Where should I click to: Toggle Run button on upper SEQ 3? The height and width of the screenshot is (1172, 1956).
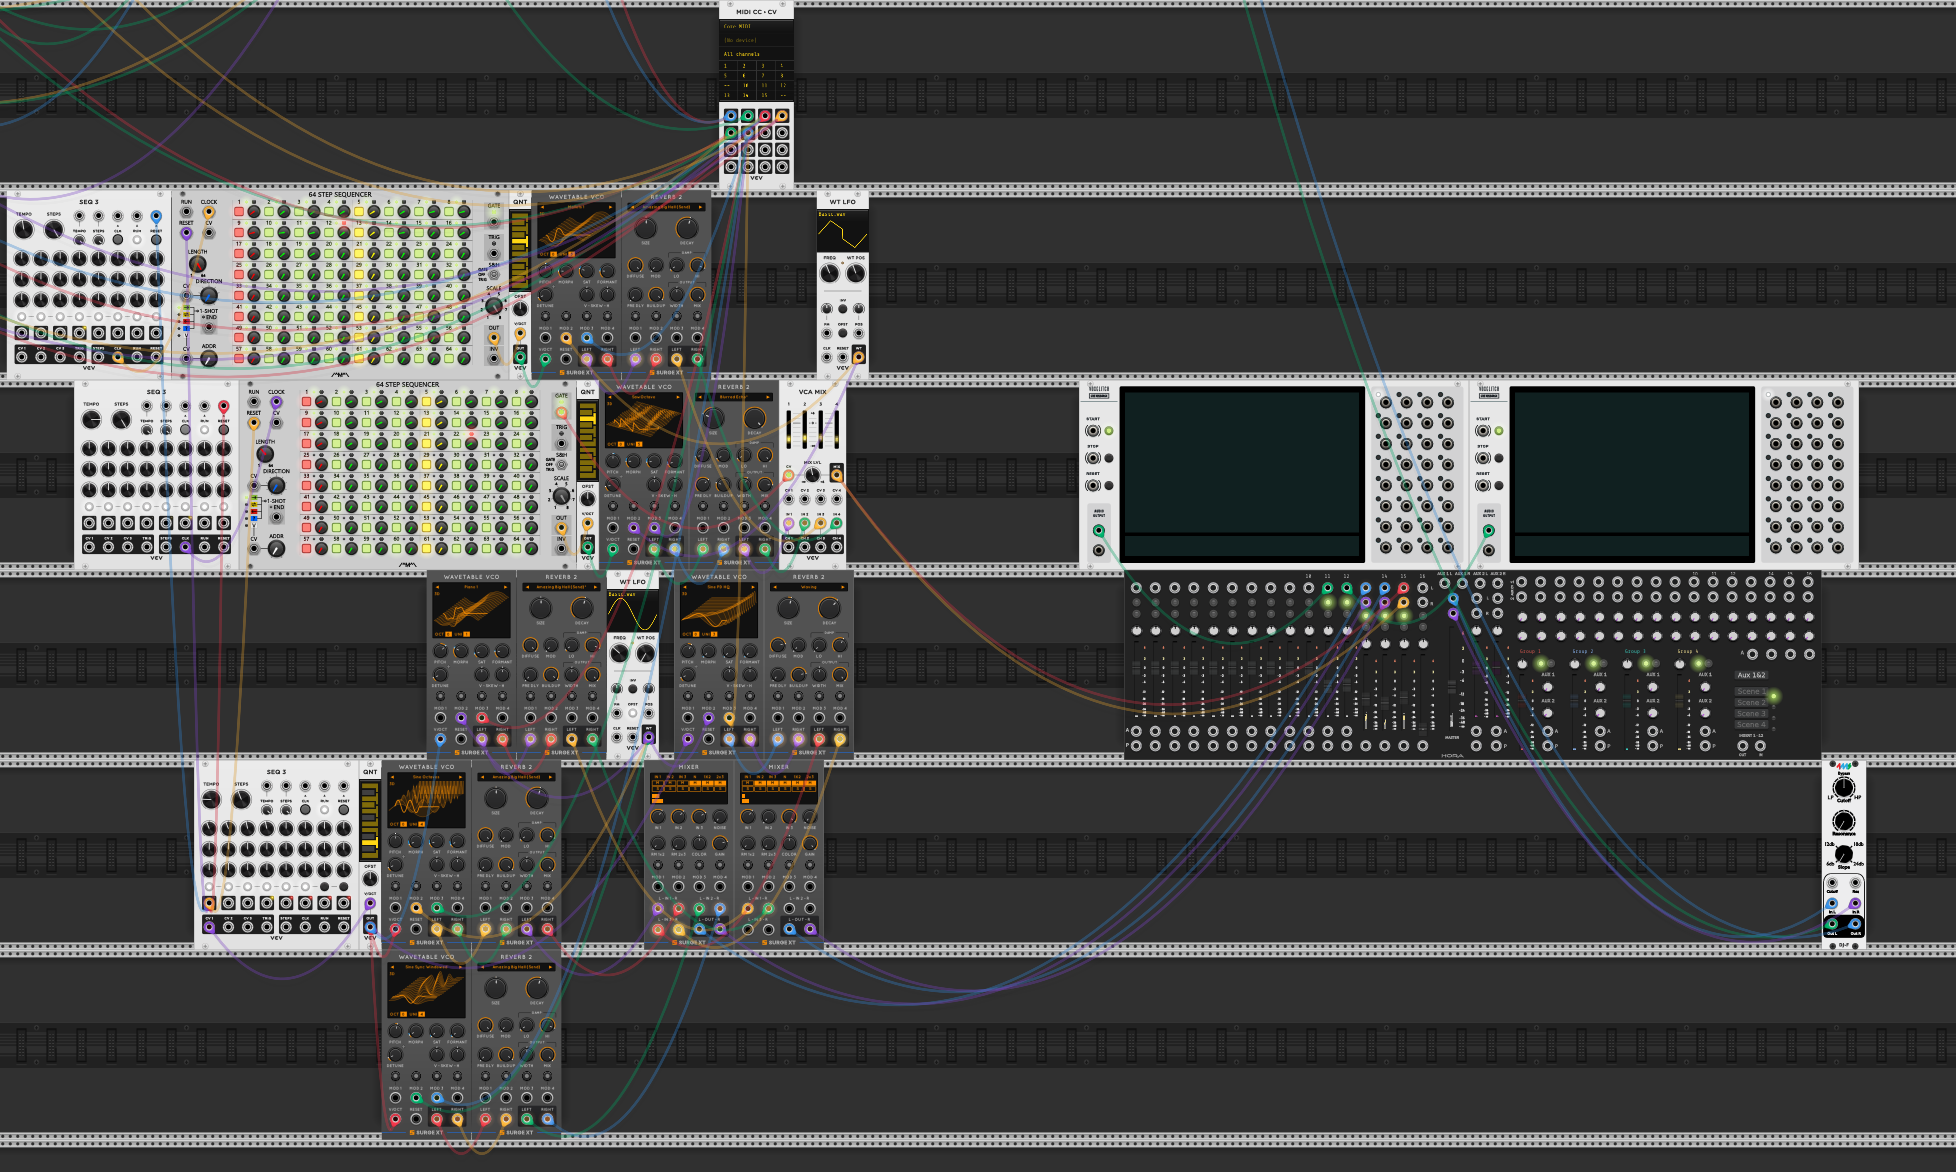137,240
